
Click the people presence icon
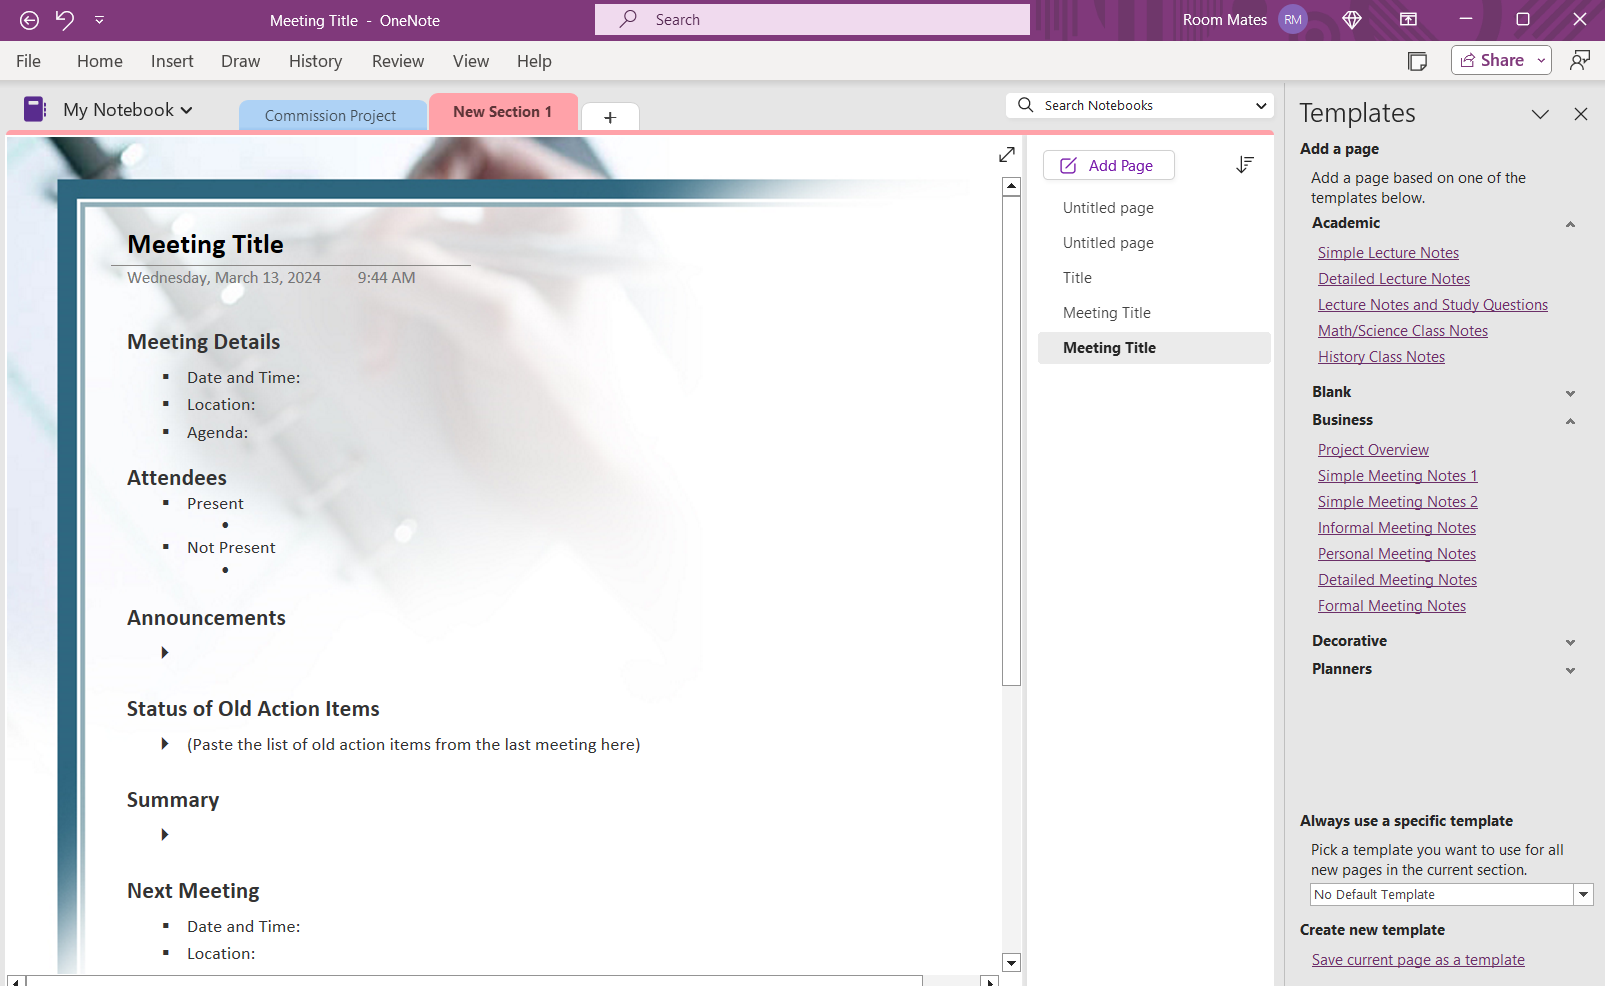click(x=1580, y=60)
